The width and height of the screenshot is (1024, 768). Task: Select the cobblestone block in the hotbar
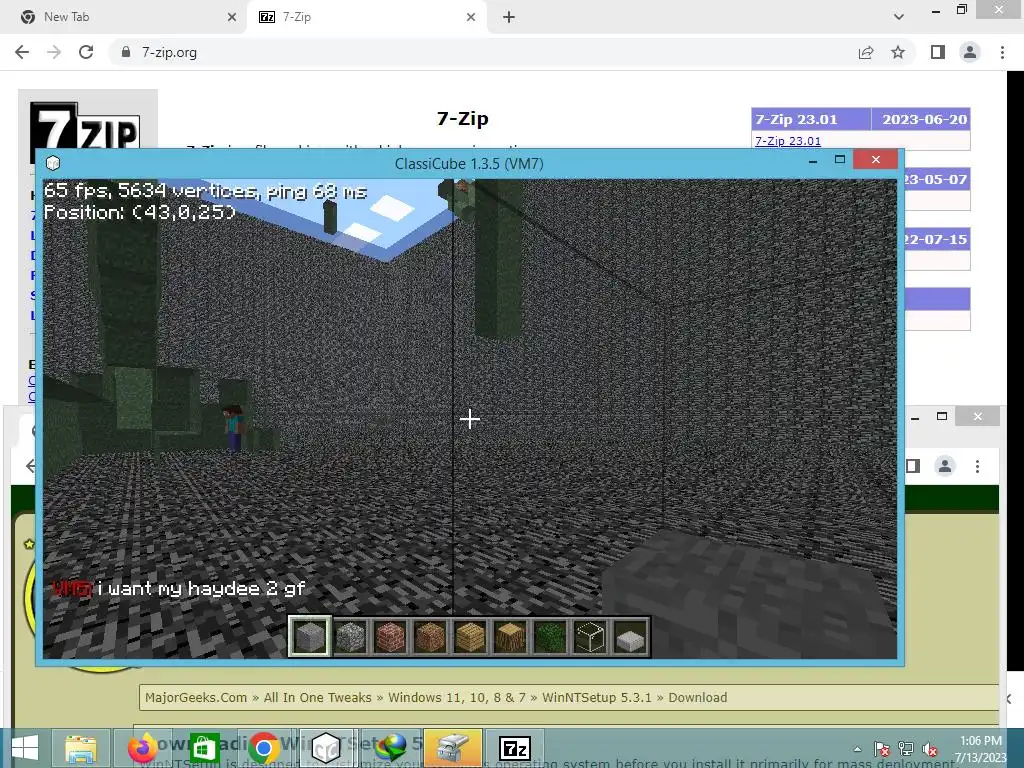click(x=350, y=637)
